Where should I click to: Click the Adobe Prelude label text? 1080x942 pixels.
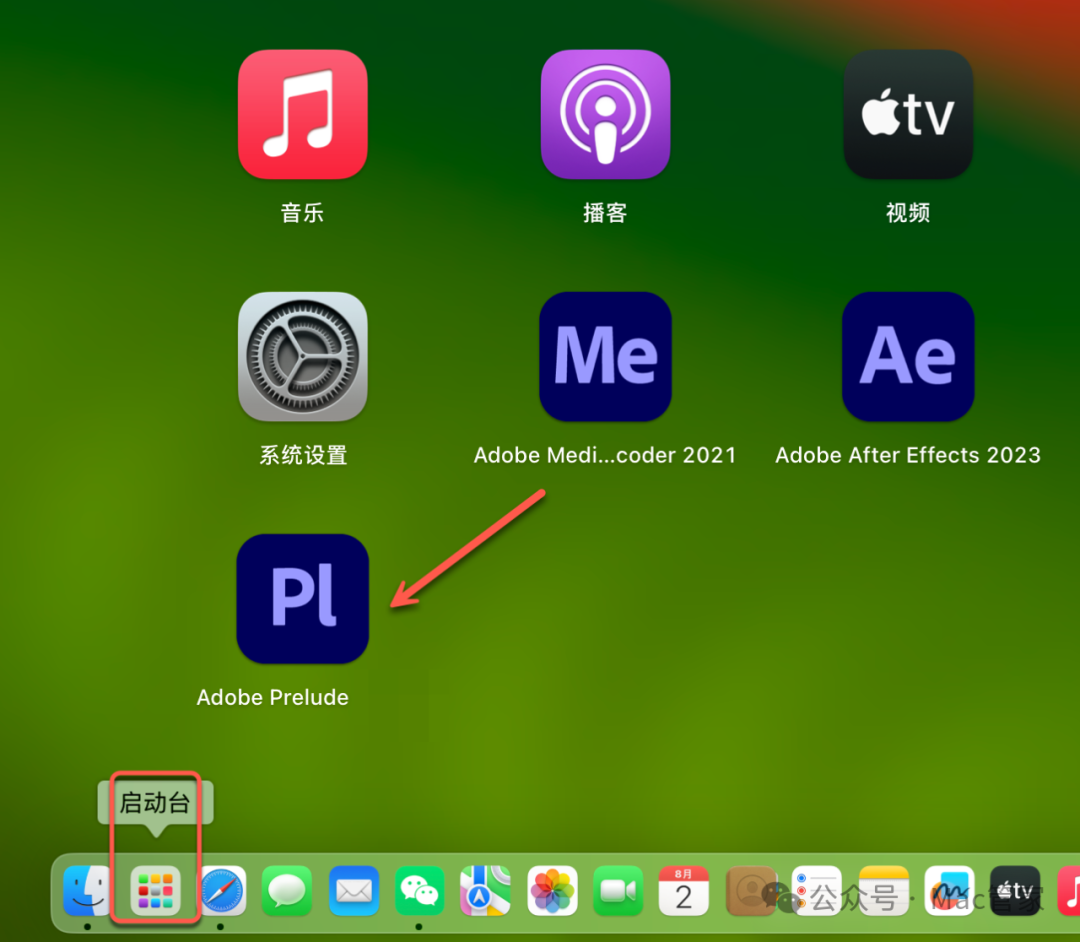pos(272,698)
